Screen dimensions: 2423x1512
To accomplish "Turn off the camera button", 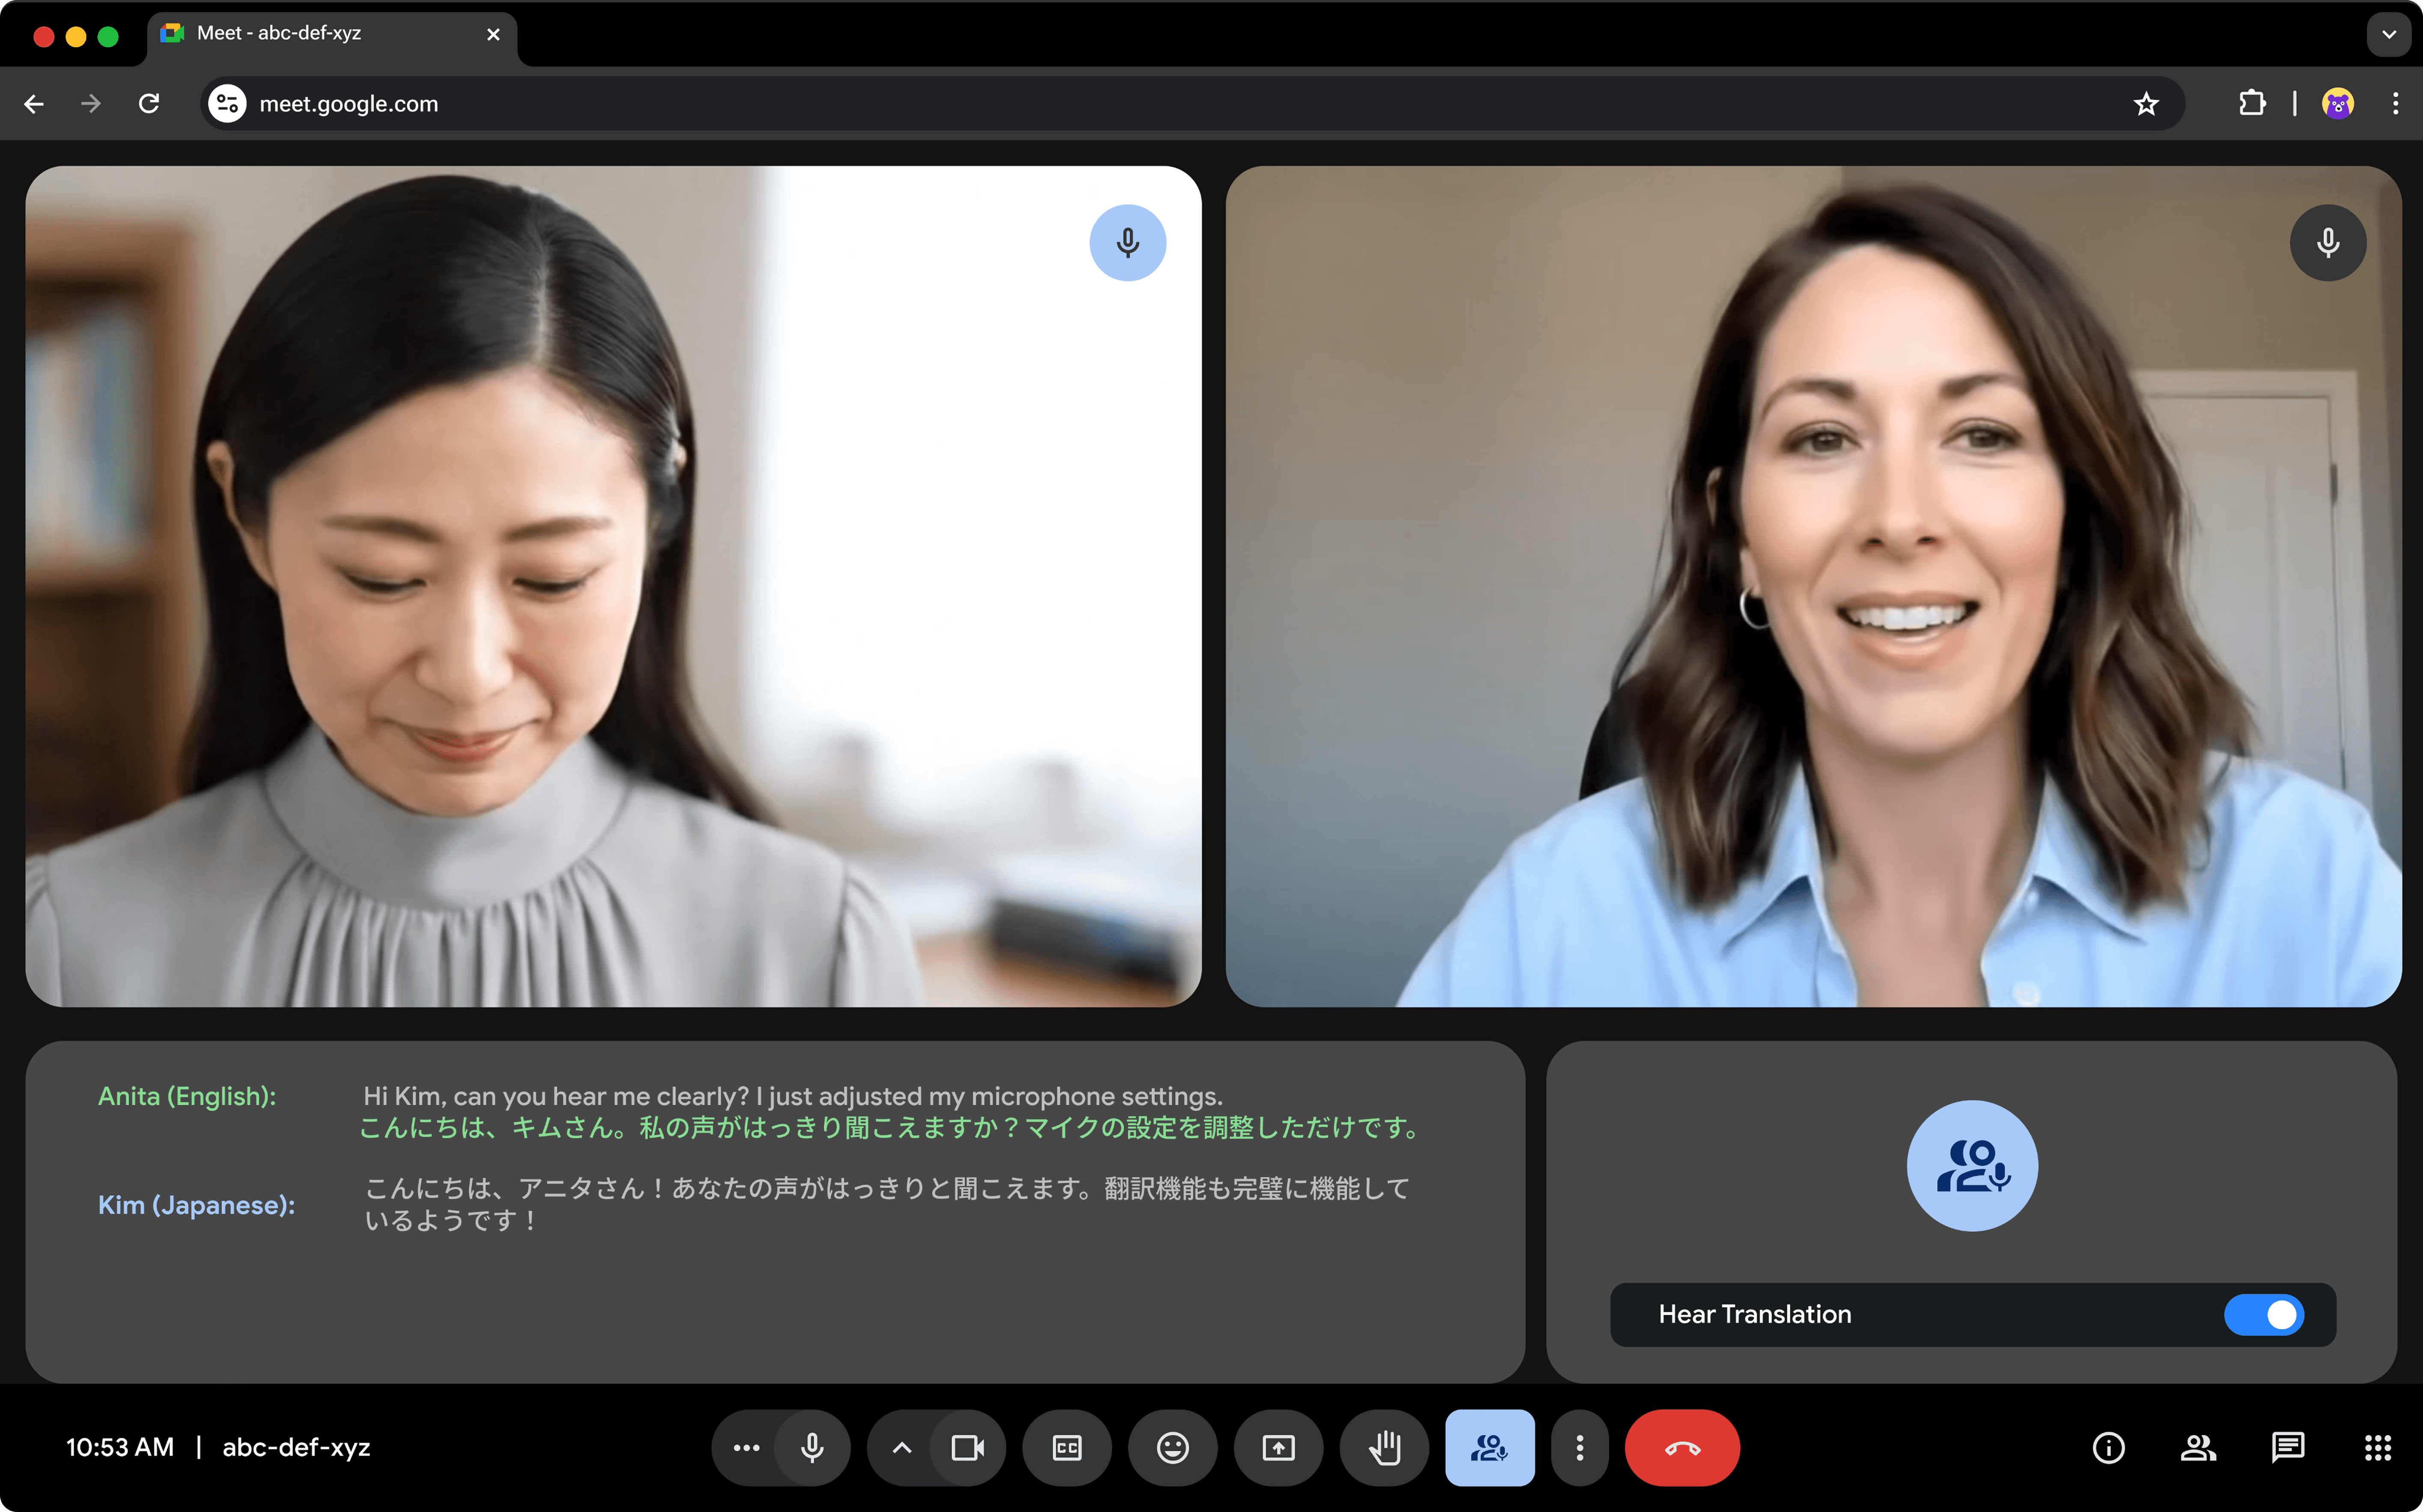I will [x=967, y=1447].
